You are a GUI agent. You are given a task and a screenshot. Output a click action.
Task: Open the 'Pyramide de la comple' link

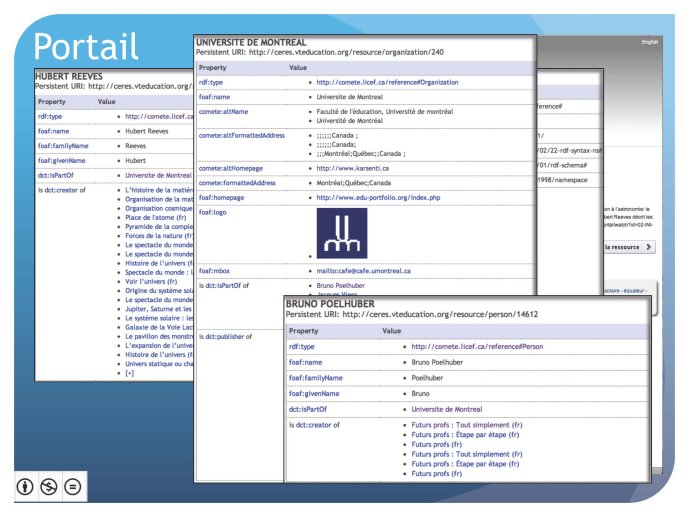point(159,227)
